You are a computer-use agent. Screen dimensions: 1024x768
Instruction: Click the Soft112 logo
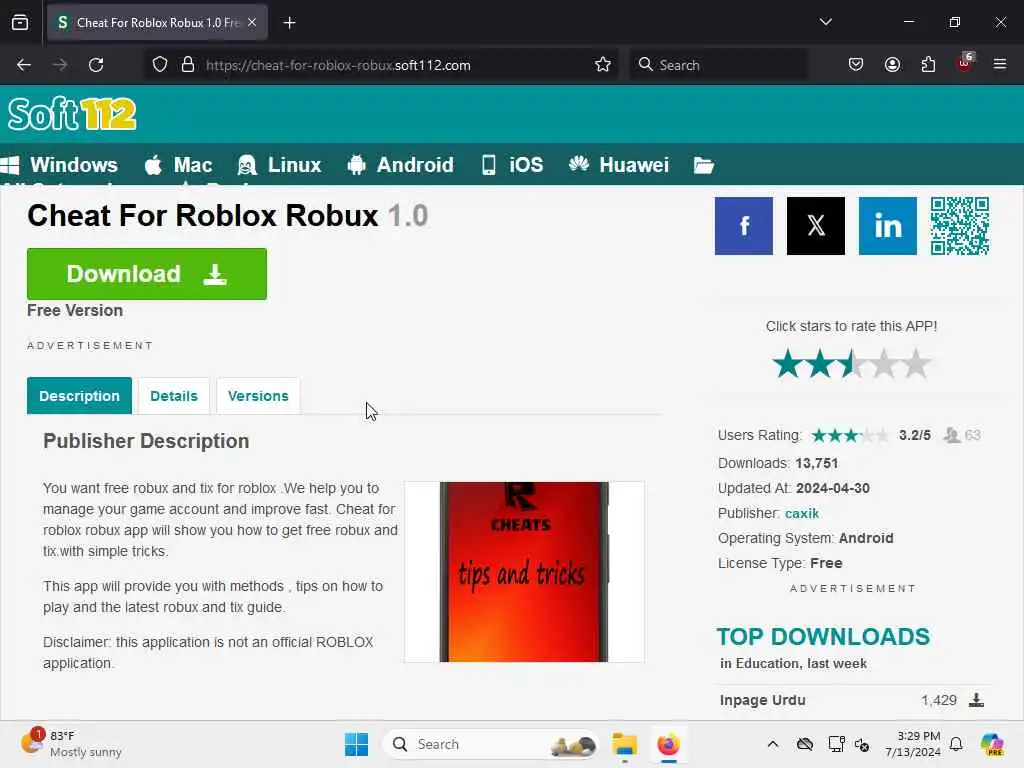click(72, 114)
